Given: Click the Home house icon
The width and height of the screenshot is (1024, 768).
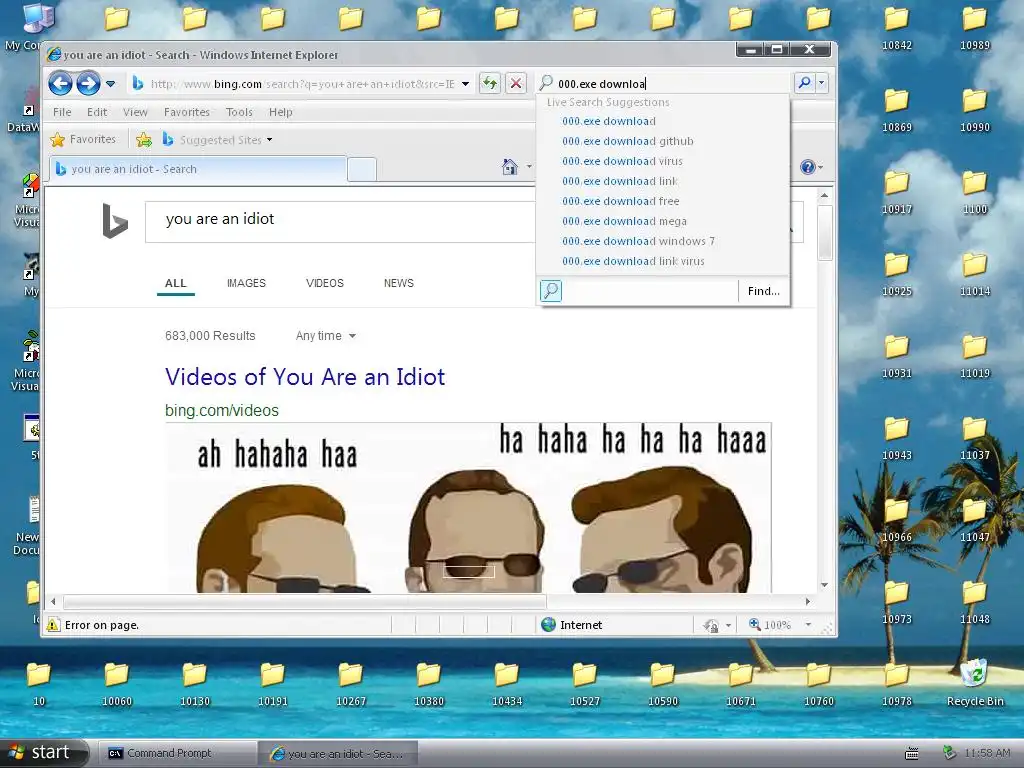Looking at the screenshot, I should [x=509, y=167].
